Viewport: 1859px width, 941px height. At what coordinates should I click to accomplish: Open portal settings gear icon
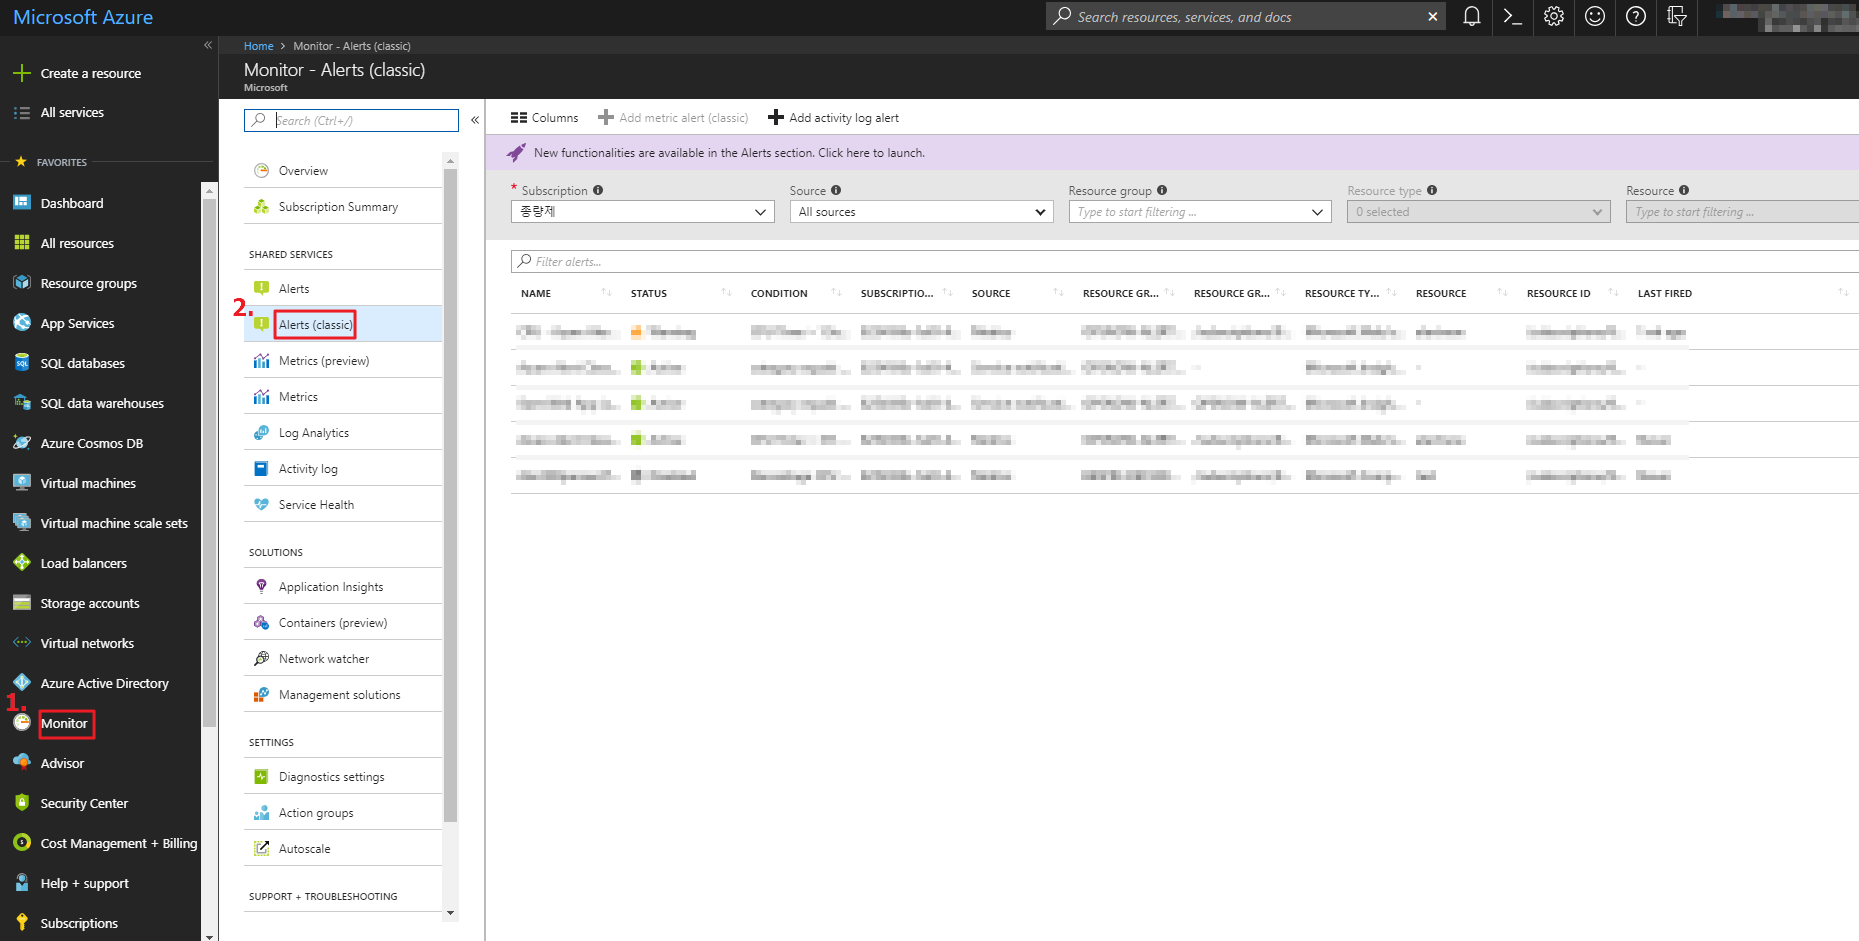(1553, 17)
